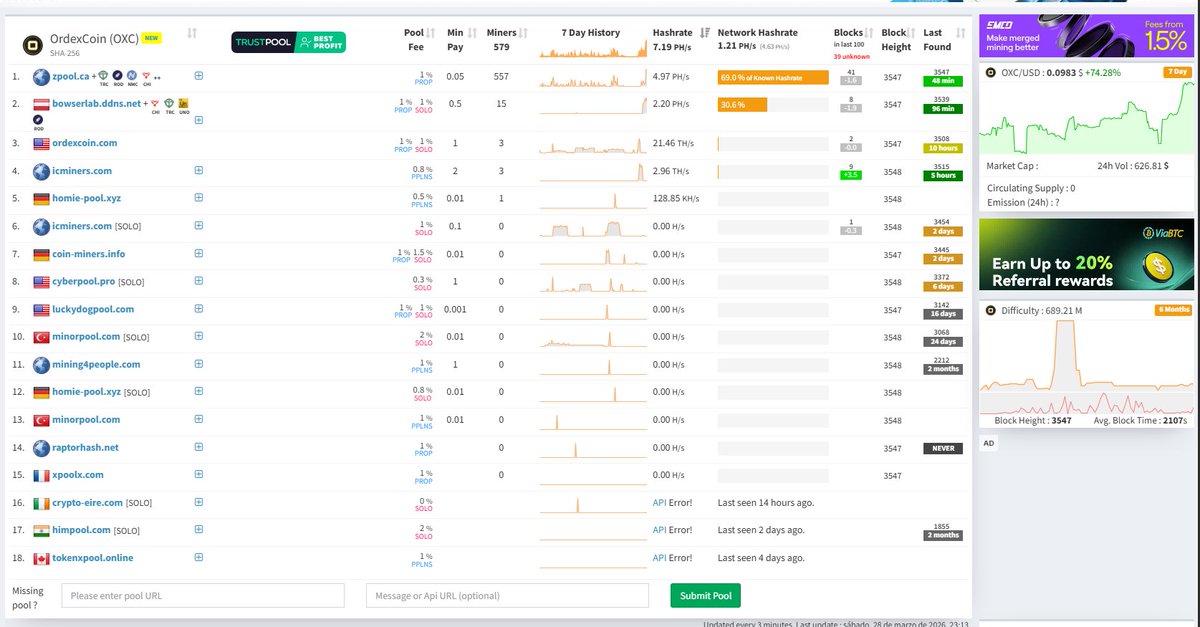Expand details for the mining4people.com row

pyautogui.click(x=198, y=364)
